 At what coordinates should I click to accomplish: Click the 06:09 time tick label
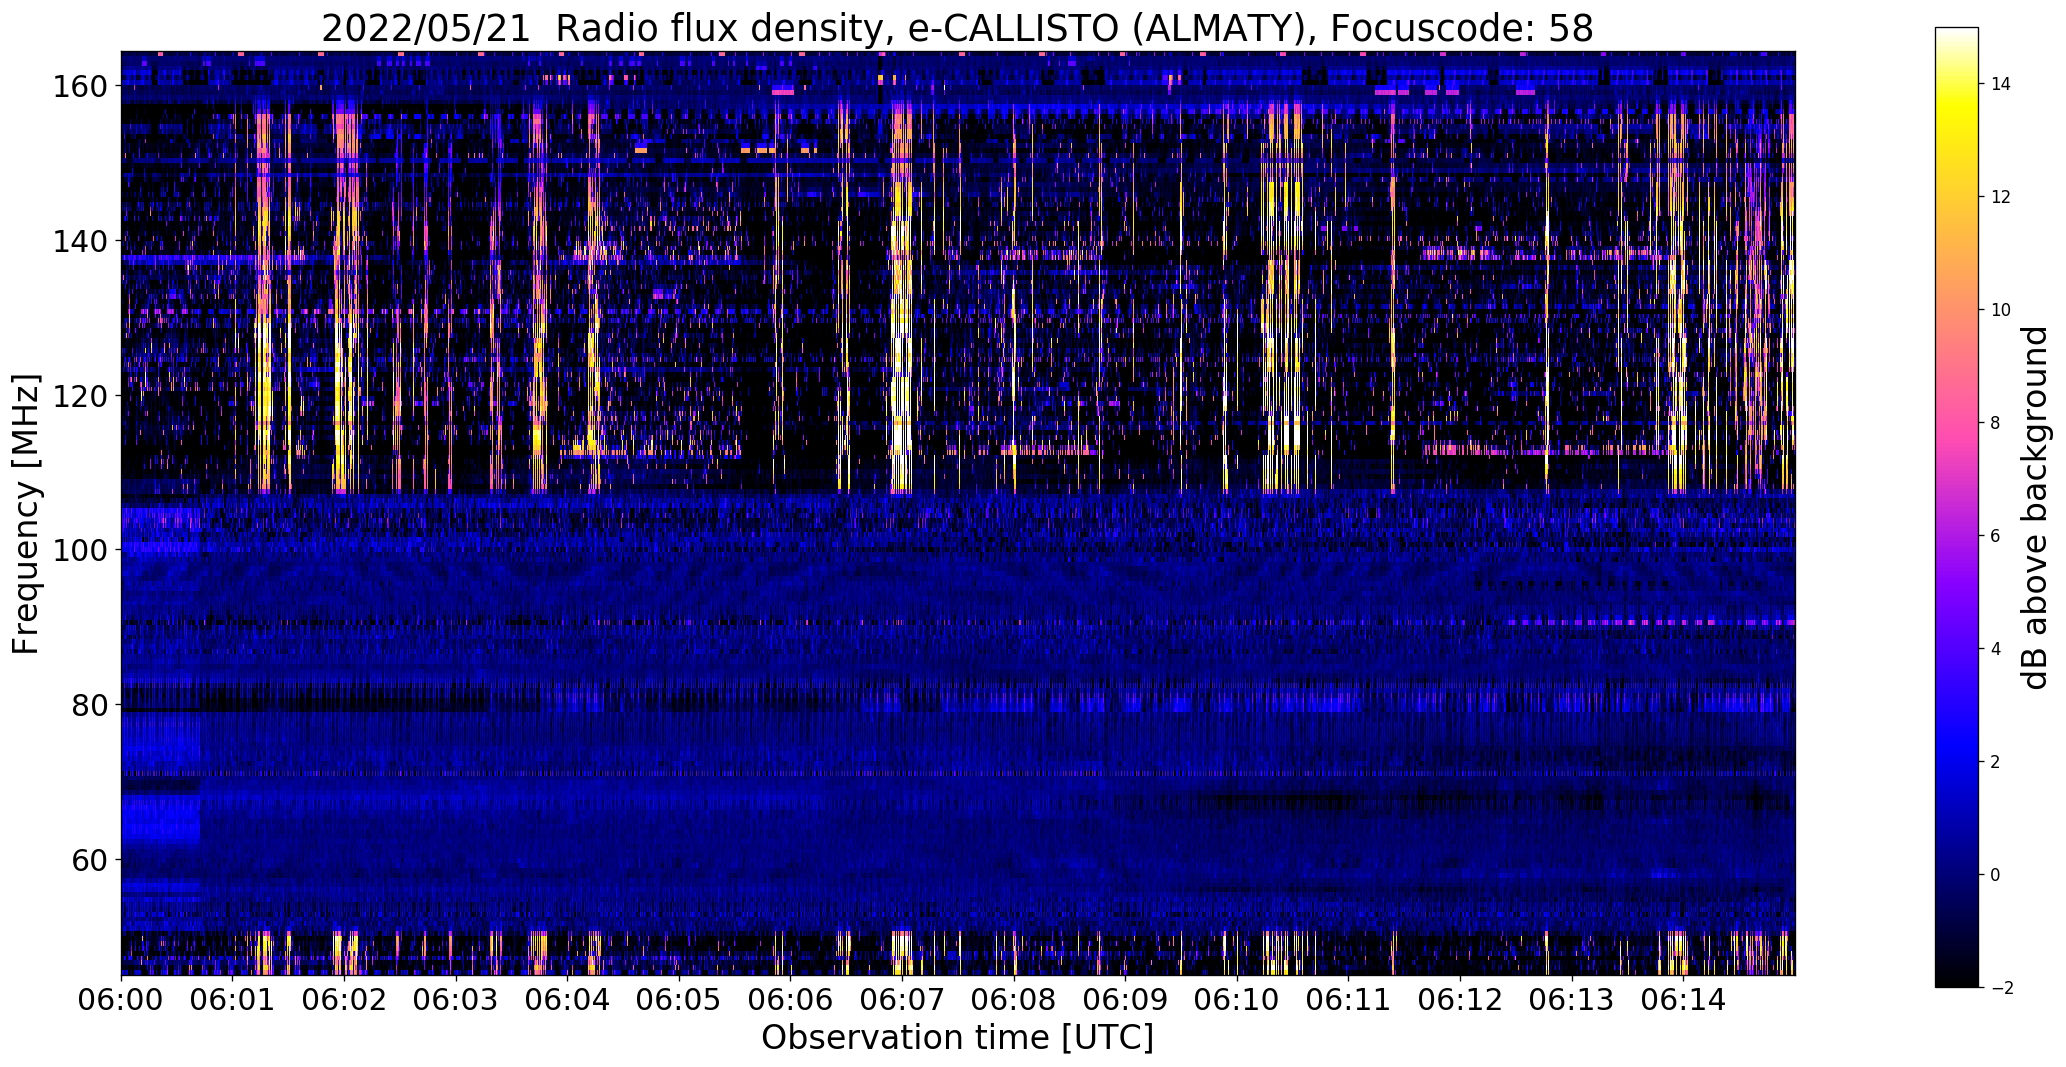tap(1125, 999)
